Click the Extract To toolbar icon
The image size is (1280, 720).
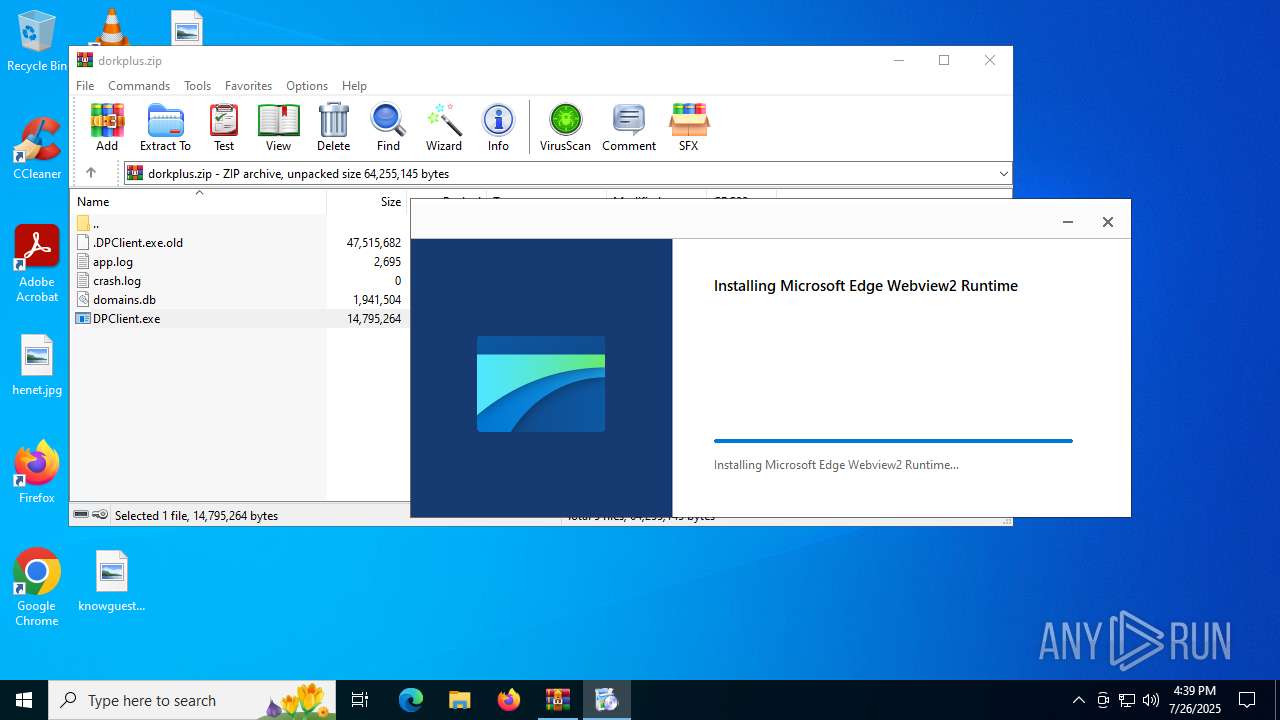click(165, 127)
